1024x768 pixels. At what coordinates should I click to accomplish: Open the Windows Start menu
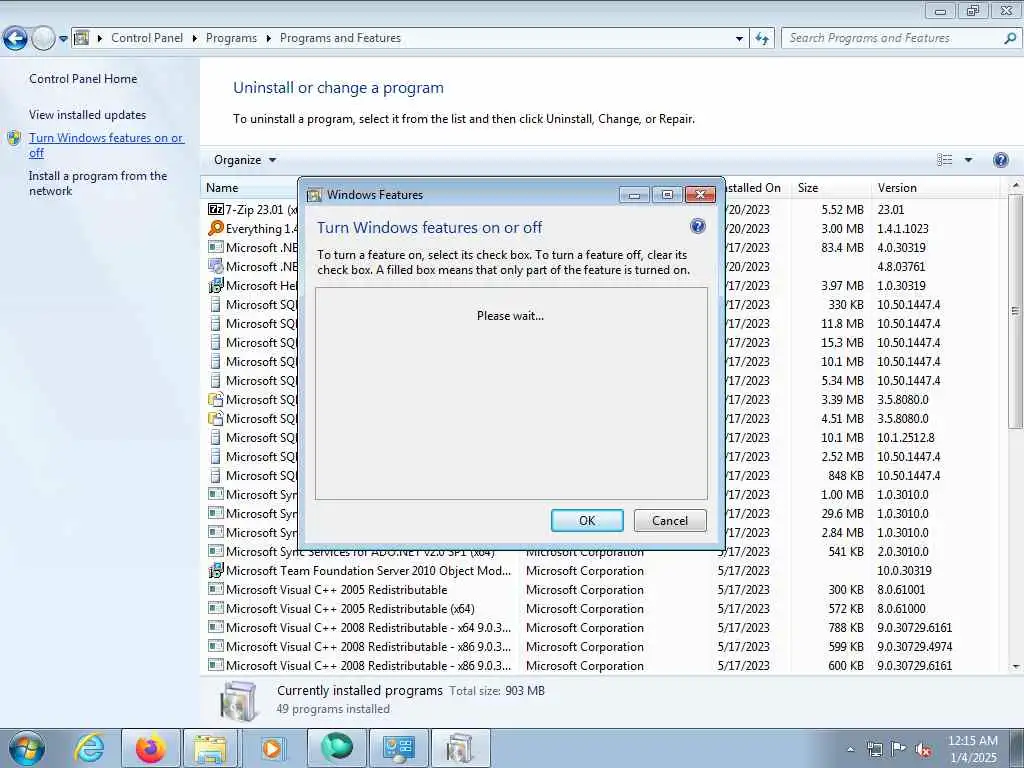coord(26,748)
